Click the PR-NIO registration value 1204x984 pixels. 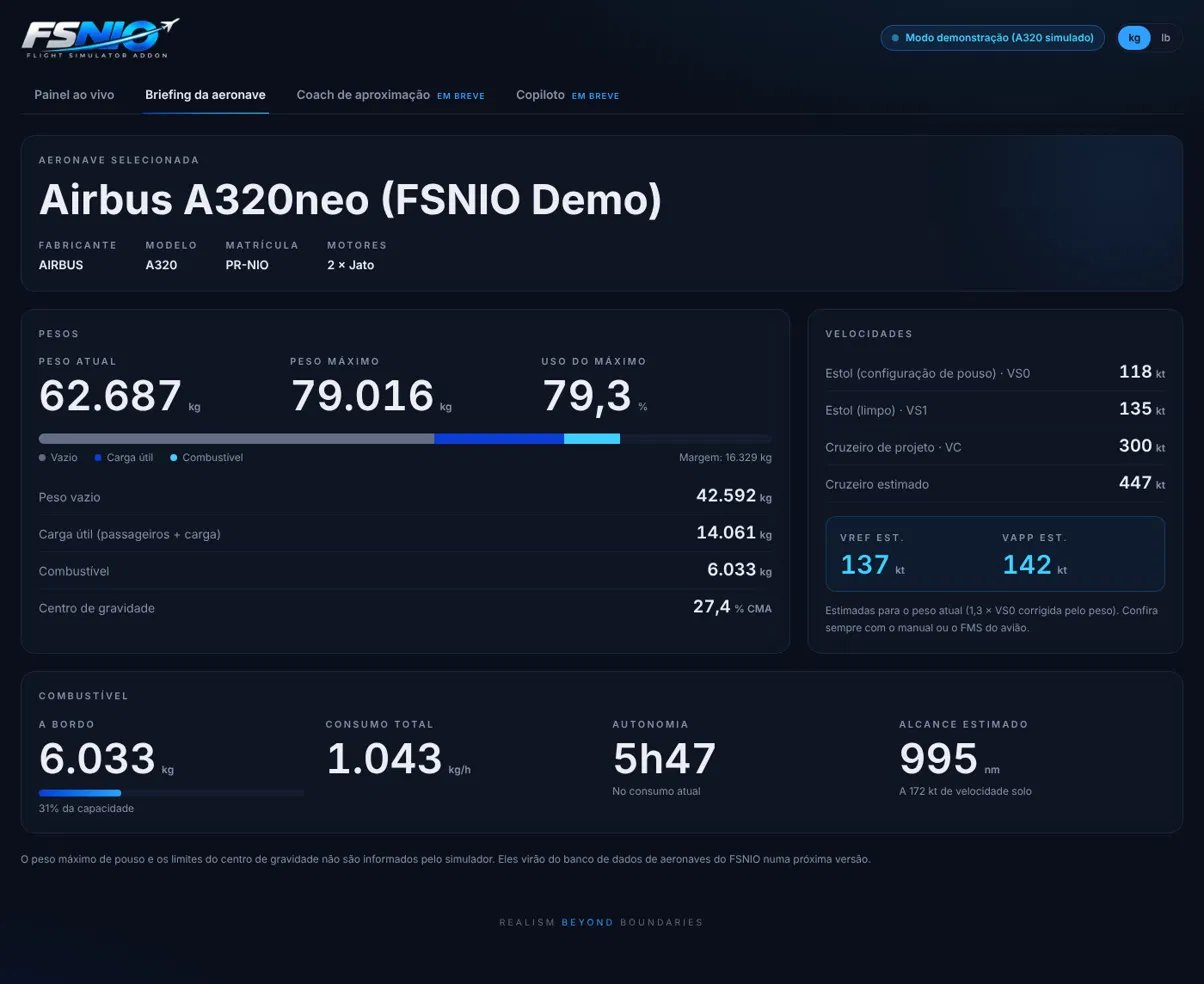pos(247,265)
